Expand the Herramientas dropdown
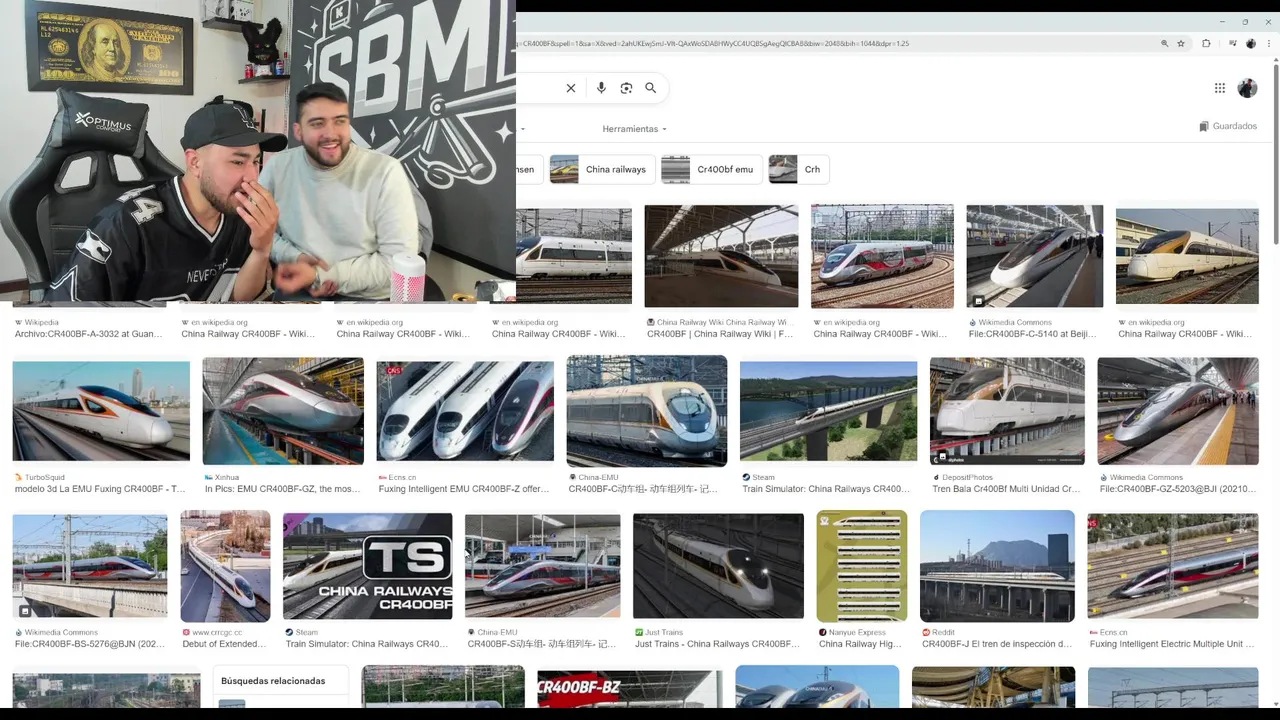This screenshot has width=1280, height=720. [634, 129]
